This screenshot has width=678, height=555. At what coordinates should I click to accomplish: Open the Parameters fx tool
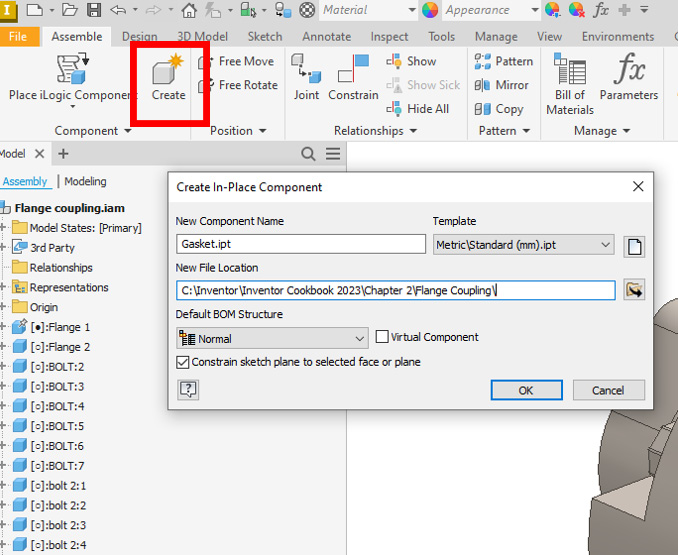(629, 77)
